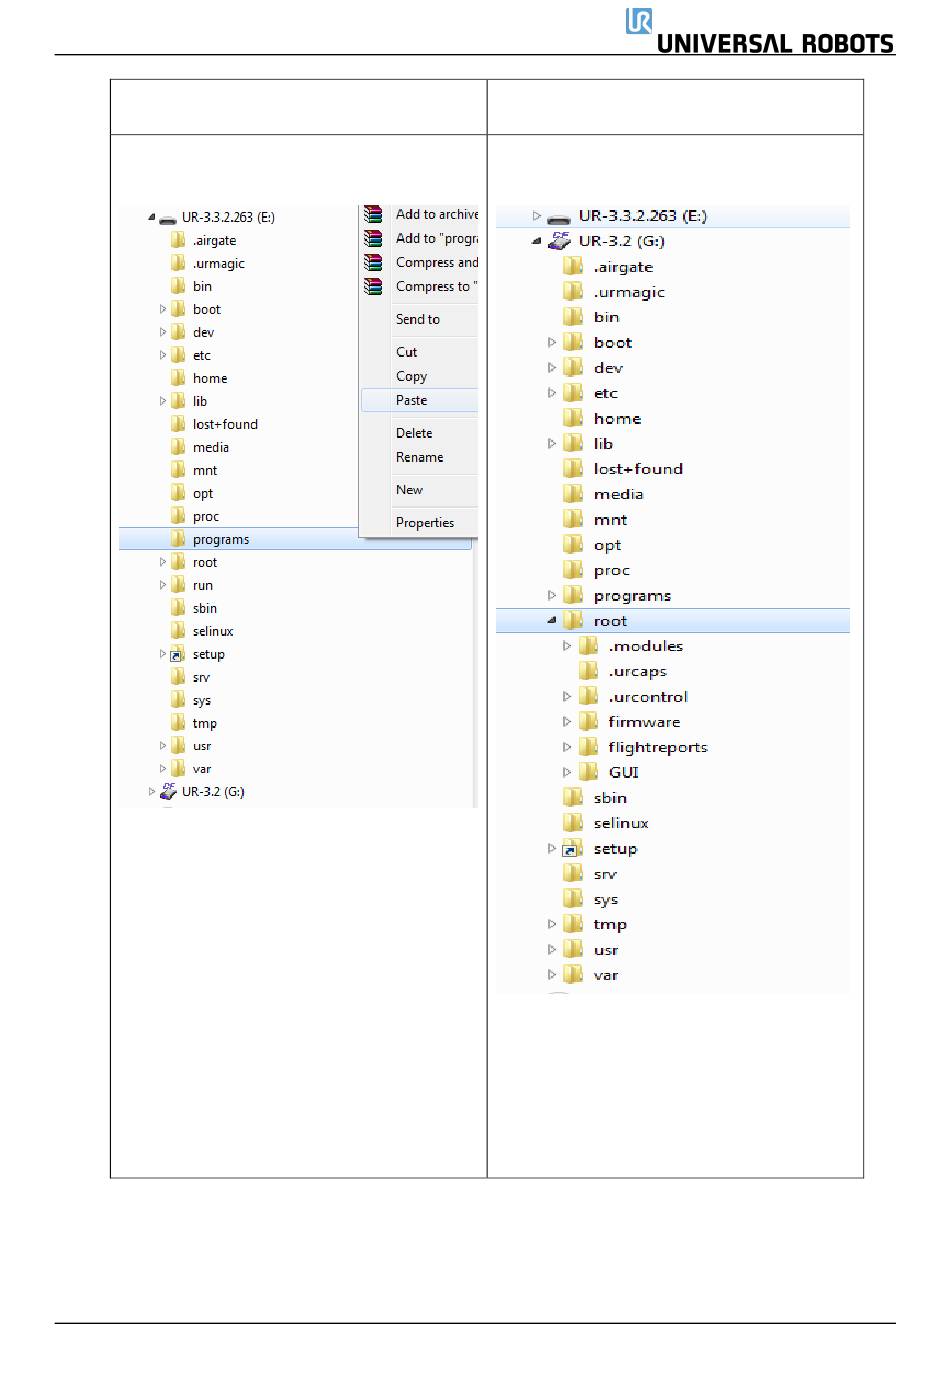This screenshot has width=950, height=1378.
Task: Click the firmware folder icon
Action: click(x=589, y=722)
